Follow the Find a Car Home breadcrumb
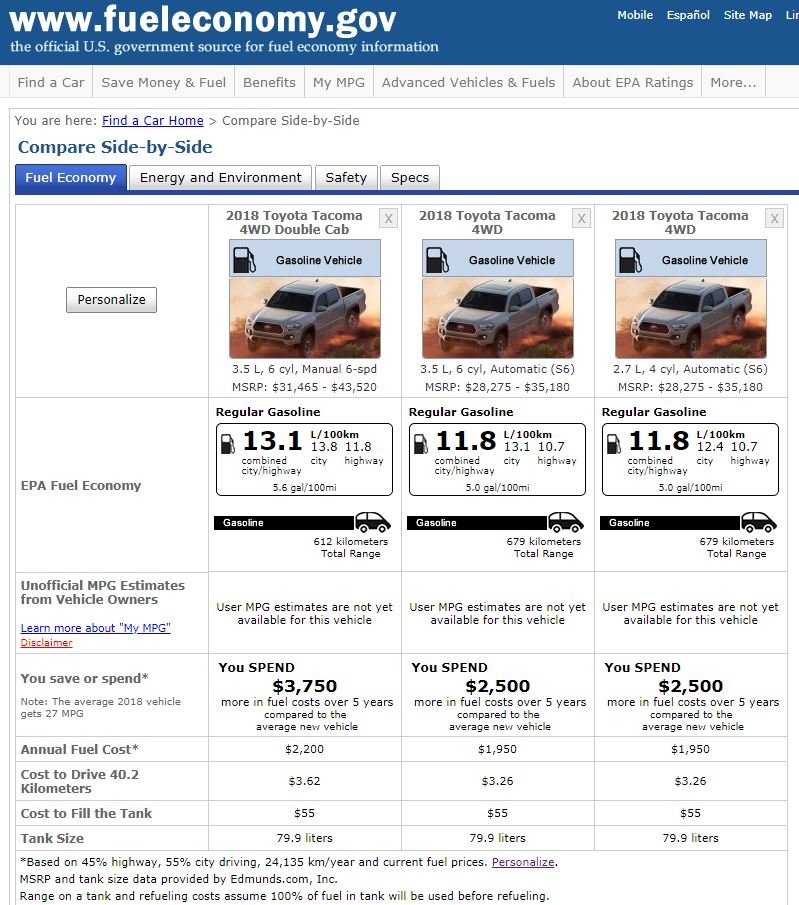The width and height of the screenshot is (799, 905). (152, 121)
